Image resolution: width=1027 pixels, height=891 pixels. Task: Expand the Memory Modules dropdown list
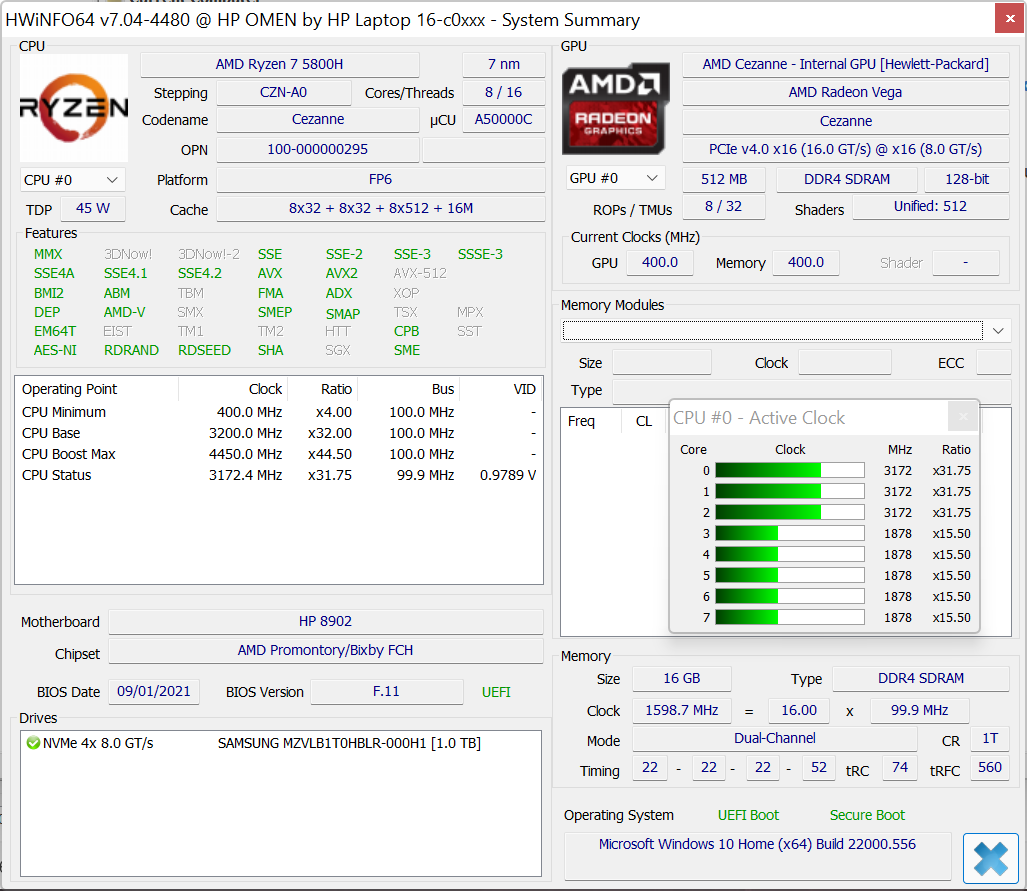click(x=998, y=331)
